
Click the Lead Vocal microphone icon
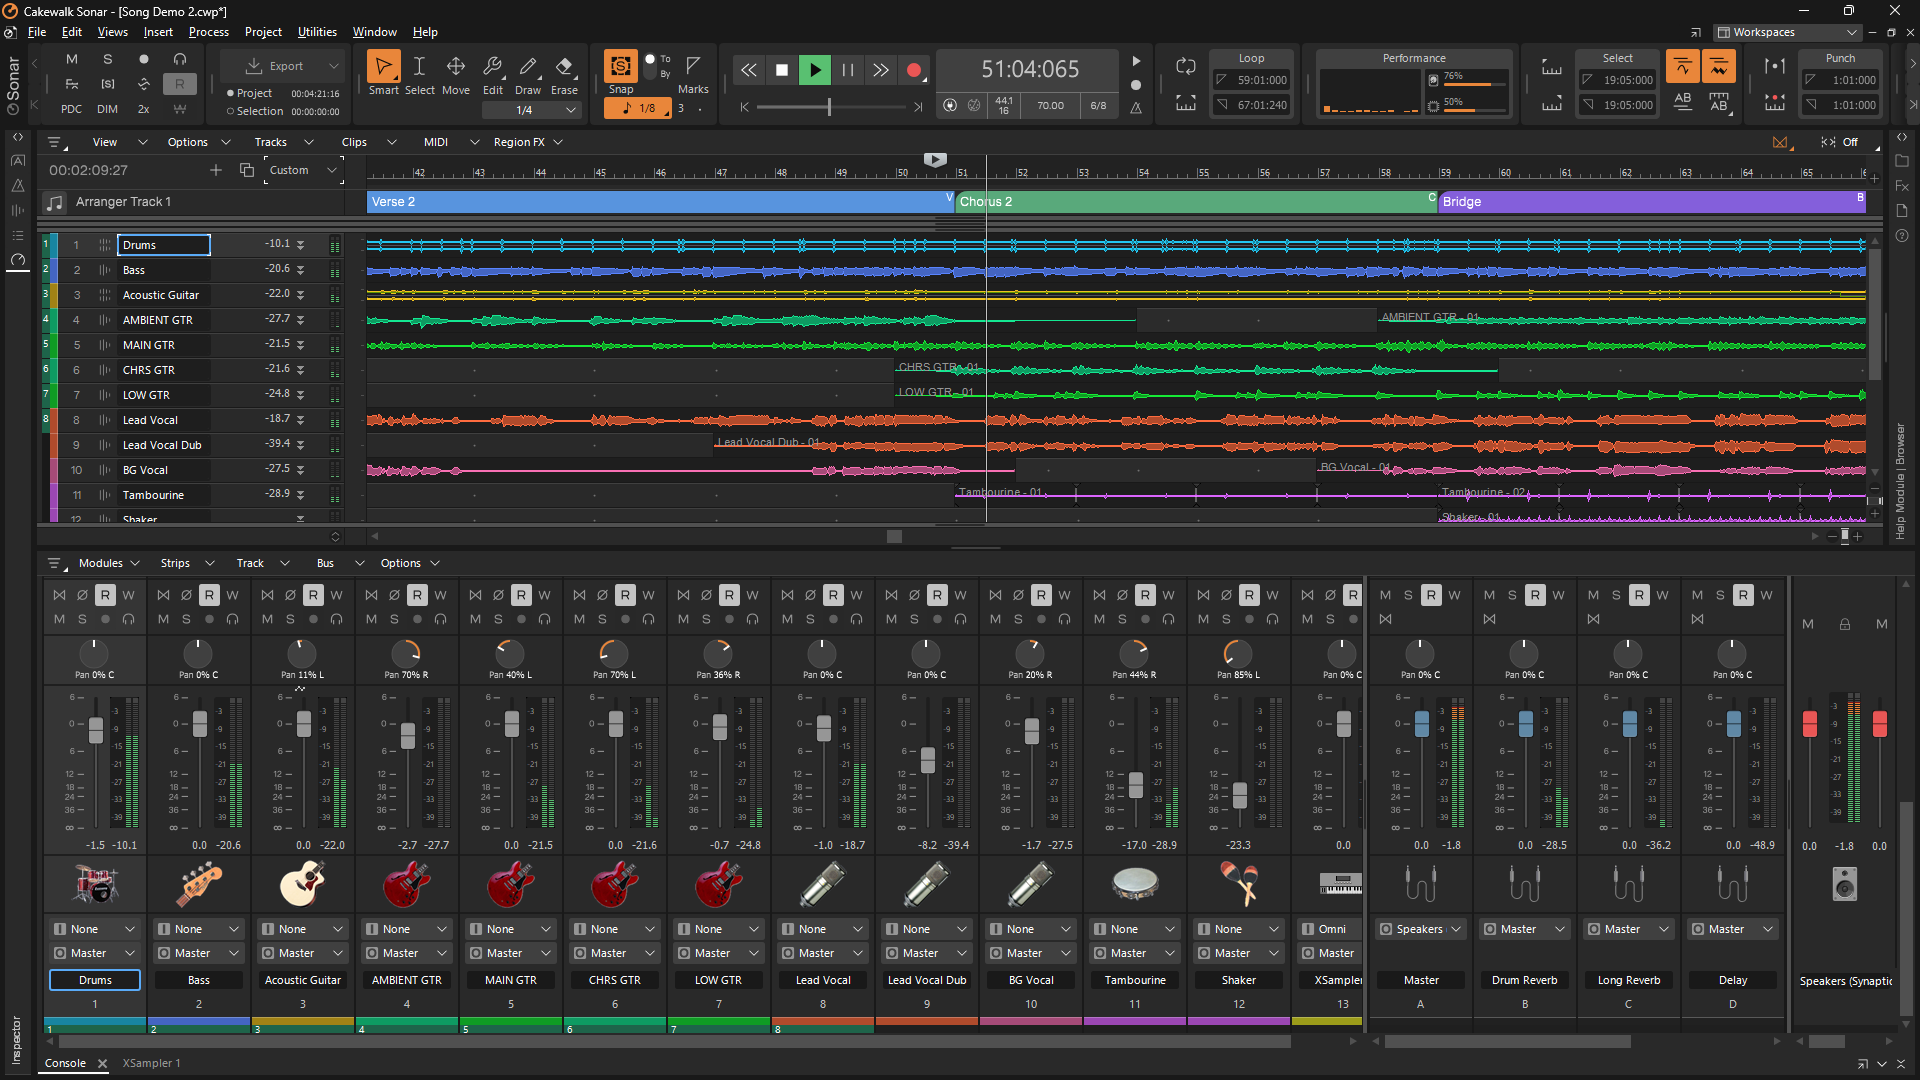823,884
